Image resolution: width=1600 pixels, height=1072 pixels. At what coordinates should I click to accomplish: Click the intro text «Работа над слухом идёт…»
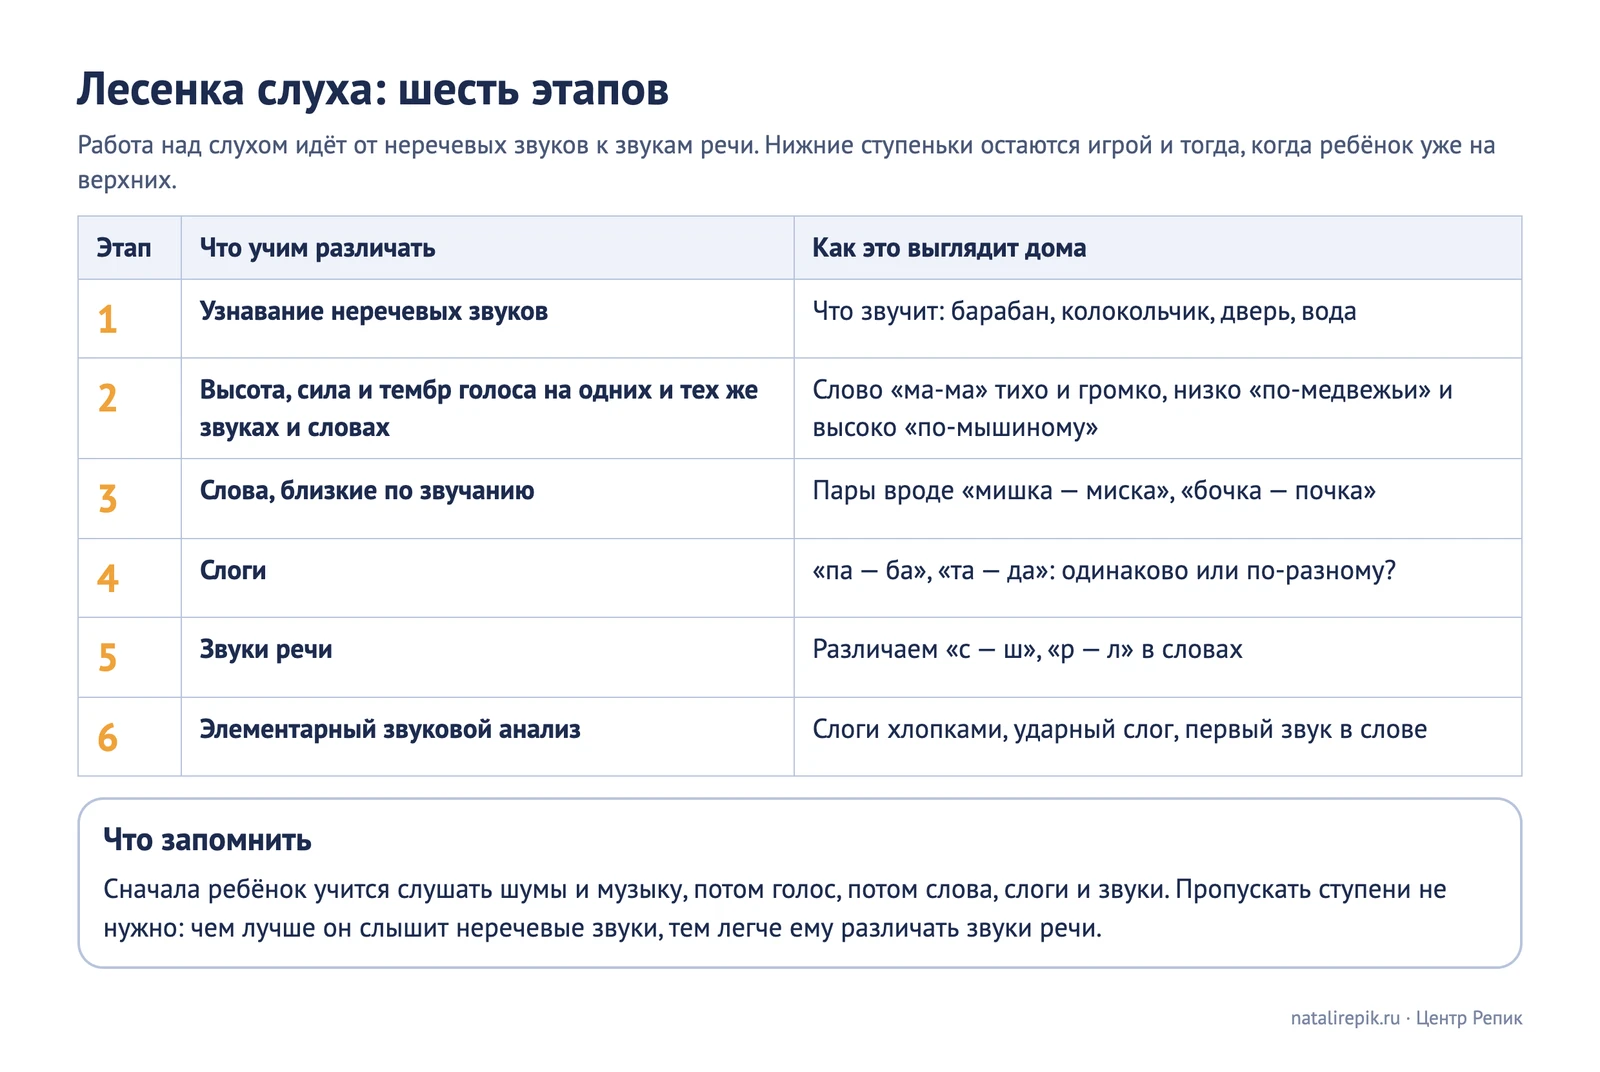[786, 162]
